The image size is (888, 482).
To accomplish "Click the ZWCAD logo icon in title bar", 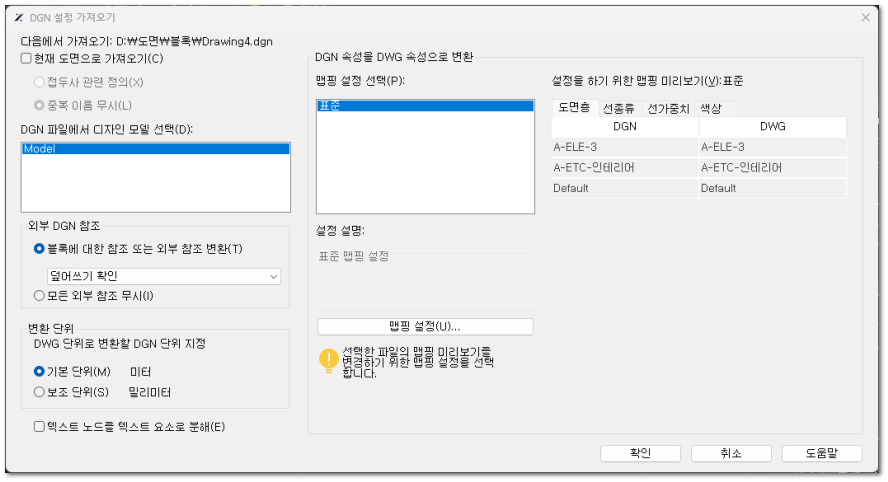I will (x=19, y=18).
